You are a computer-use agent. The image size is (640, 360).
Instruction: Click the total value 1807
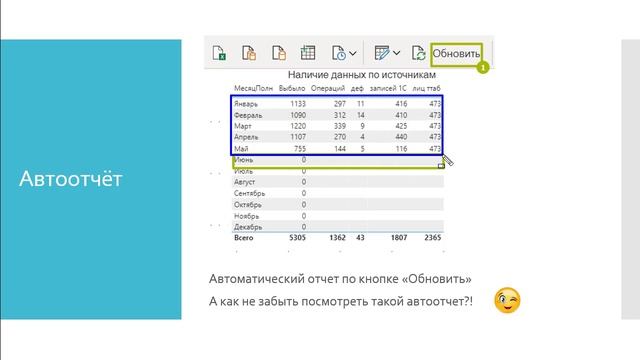tap(398, 238)
